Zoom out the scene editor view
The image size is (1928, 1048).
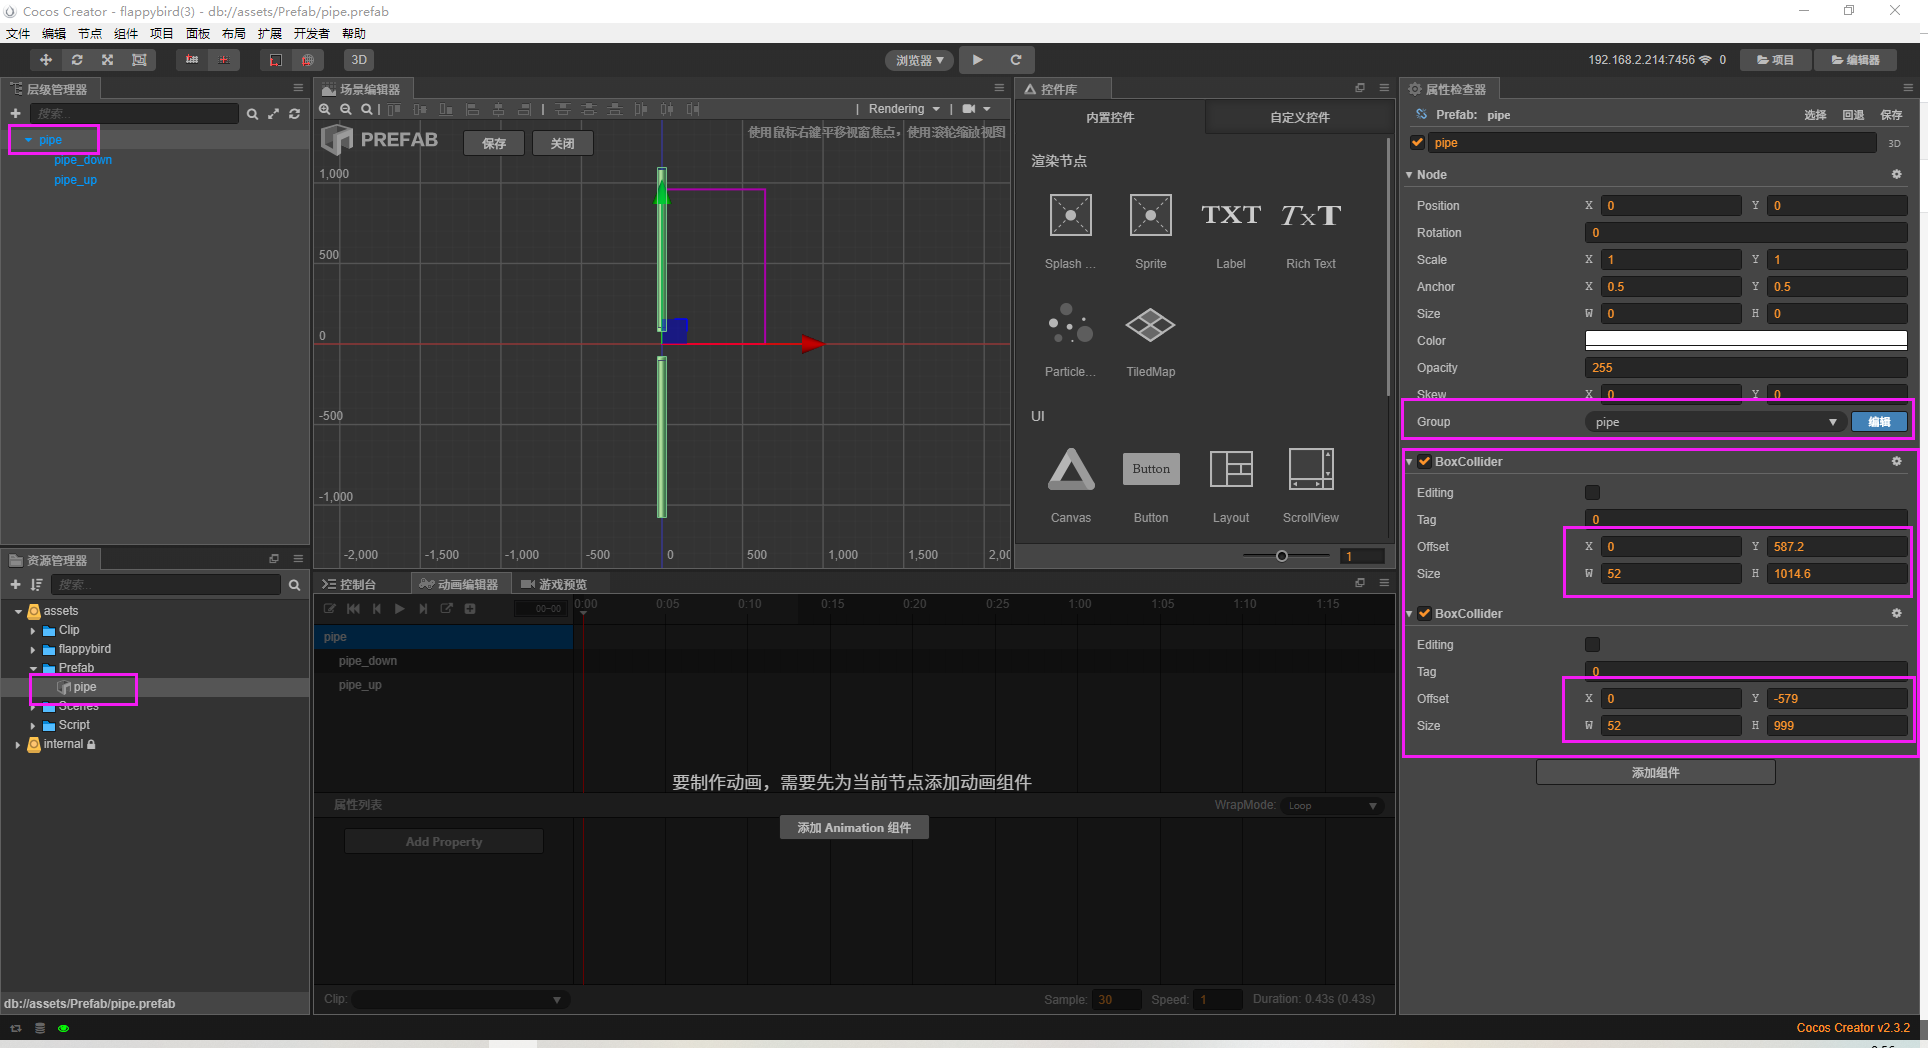coord(346,109)
